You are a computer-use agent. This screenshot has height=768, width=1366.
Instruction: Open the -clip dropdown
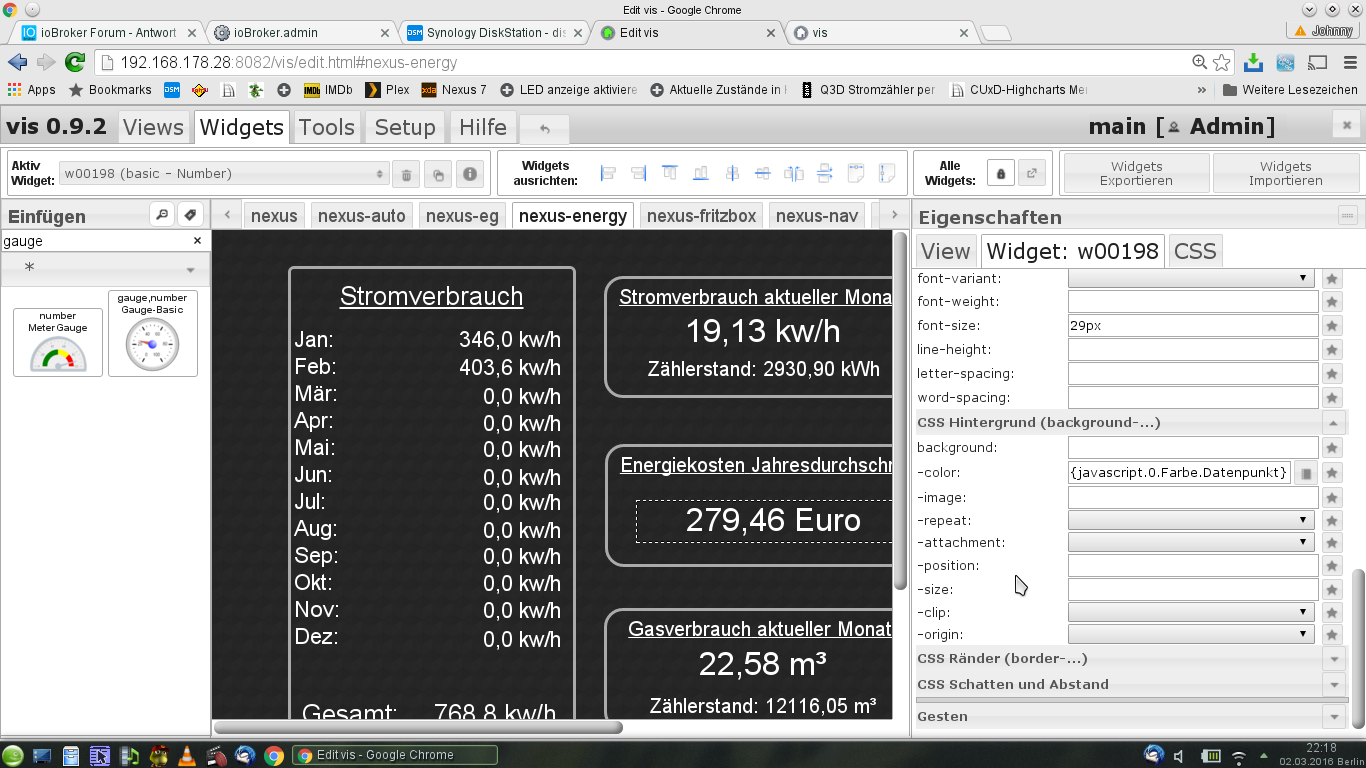(x=1191, y=612)
